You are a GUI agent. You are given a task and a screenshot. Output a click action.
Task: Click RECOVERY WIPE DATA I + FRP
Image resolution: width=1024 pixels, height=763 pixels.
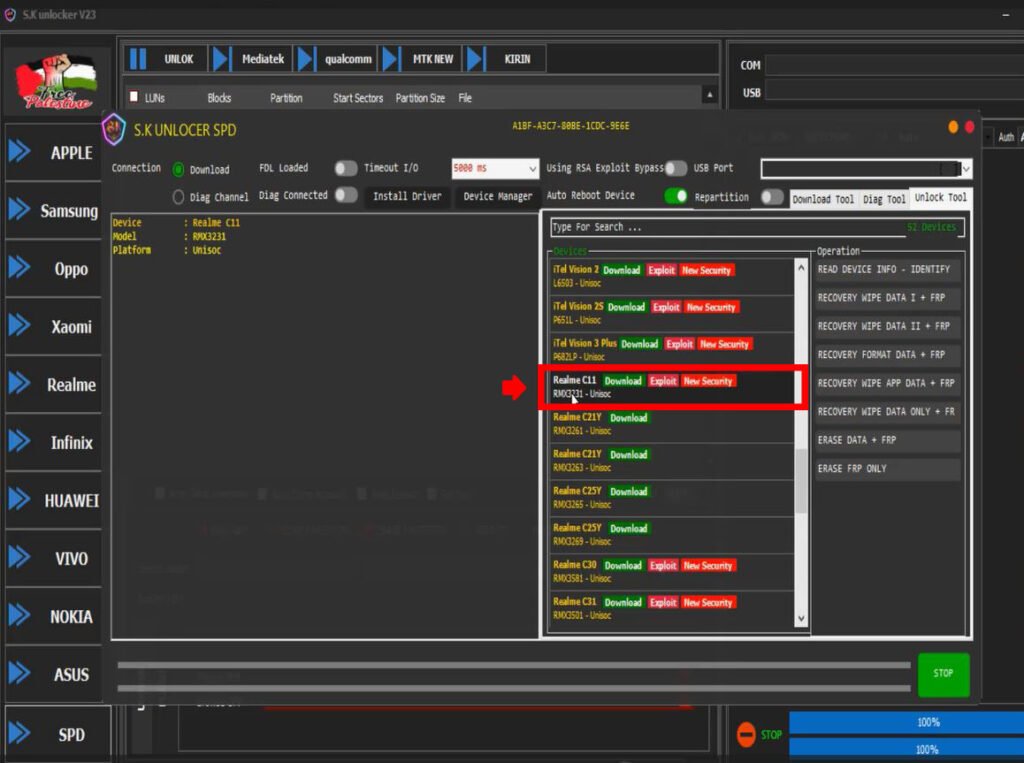pos(888,298)
